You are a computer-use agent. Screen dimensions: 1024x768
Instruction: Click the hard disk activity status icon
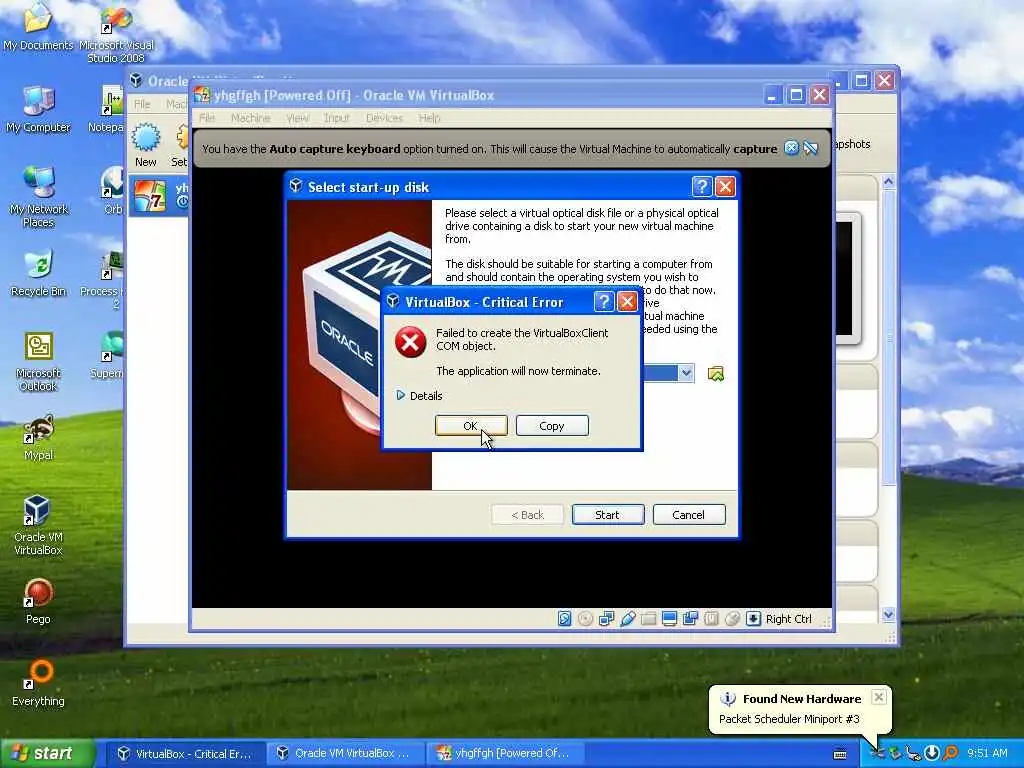(564, 618)
